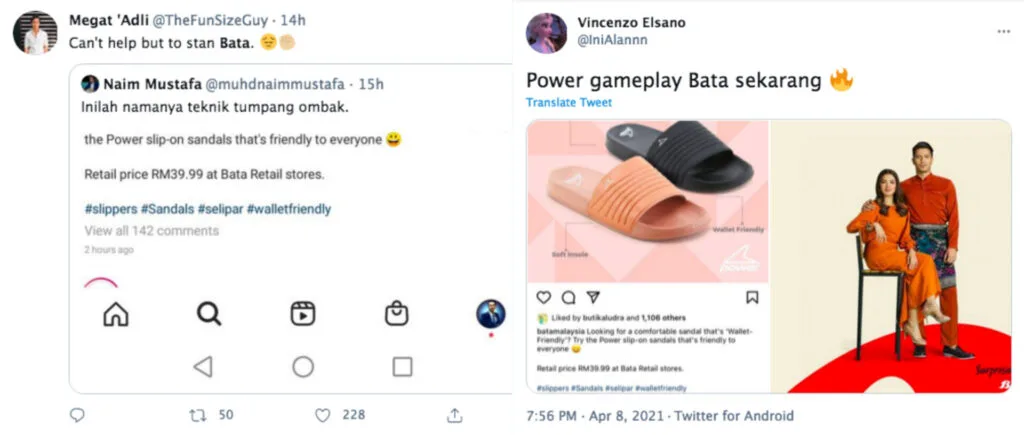Open more options on Vincenzo's tweet
The width and height of the screenshot is (1024, 435).
[x=1003, y=31]
